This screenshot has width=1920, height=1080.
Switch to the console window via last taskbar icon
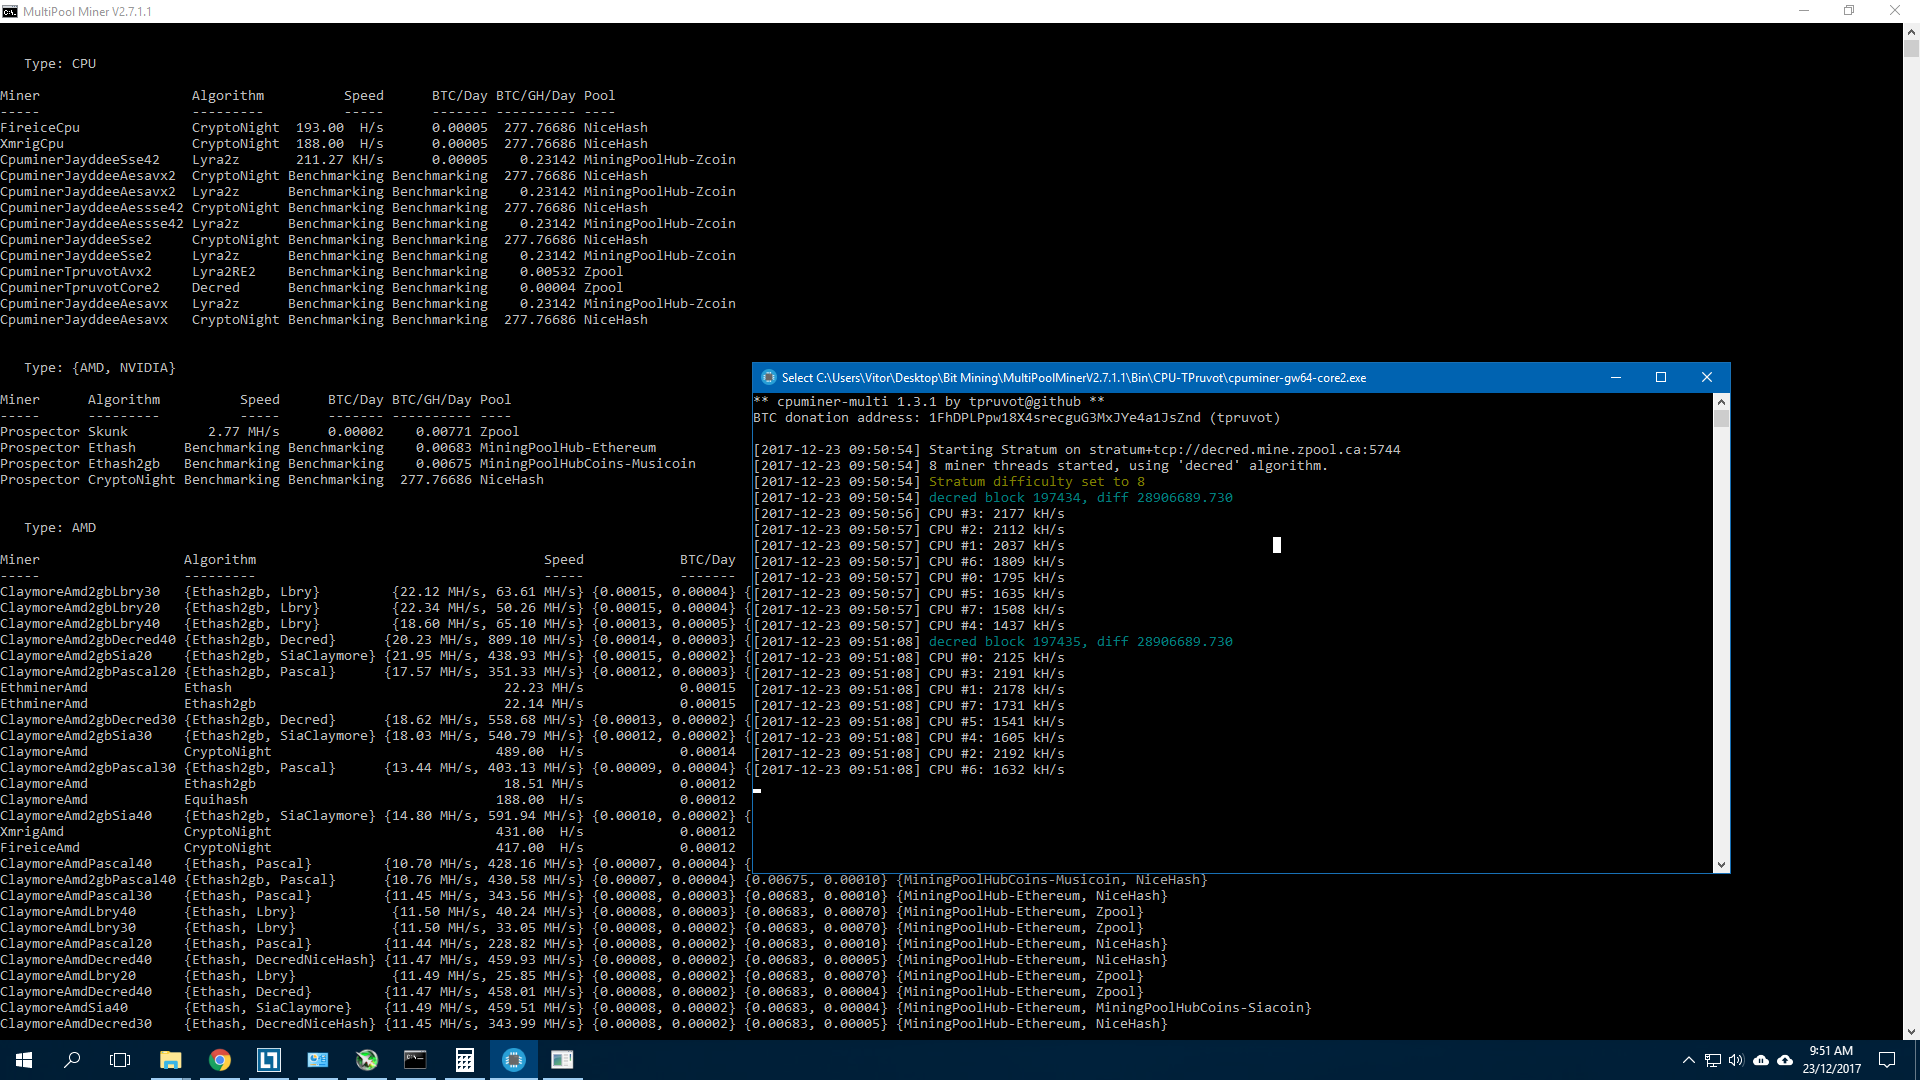pos(562,1059)
